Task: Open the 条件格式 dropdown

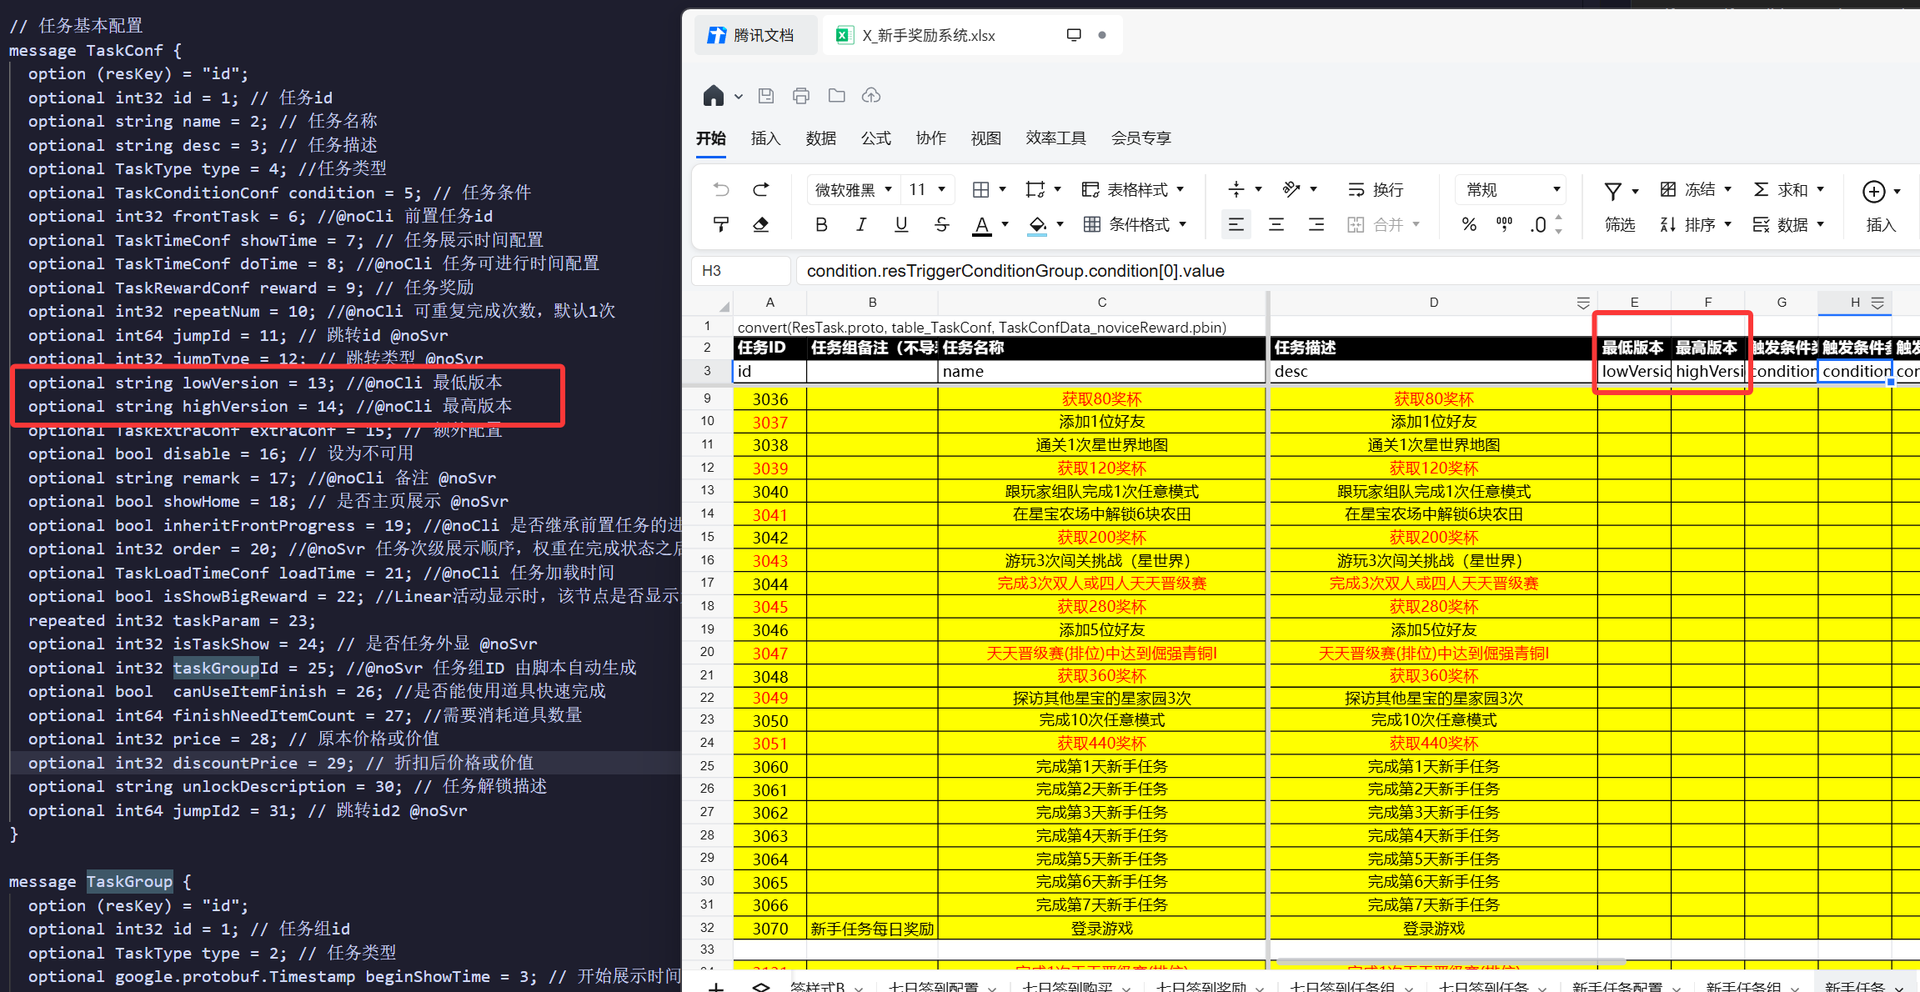Action: [1136, 225]
